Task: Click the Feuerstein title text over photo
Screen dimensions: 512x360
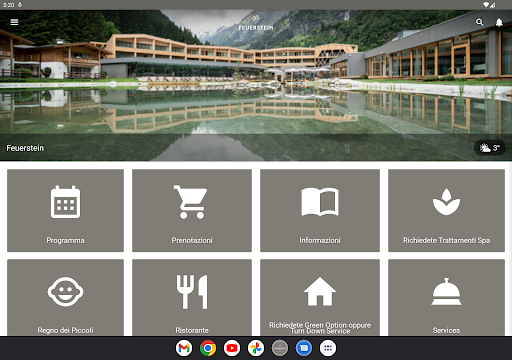Action: tap(25, 148)
